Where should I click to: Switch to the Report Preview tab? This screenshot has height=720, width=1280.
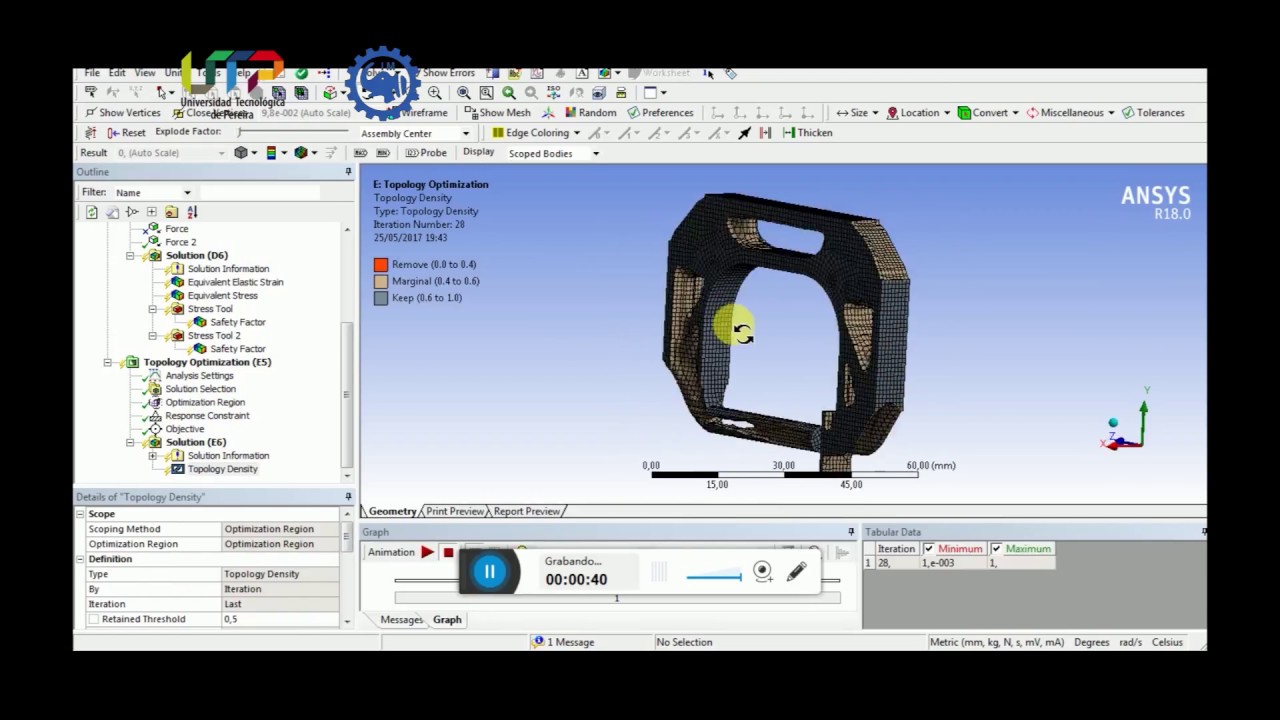point(526,511)
